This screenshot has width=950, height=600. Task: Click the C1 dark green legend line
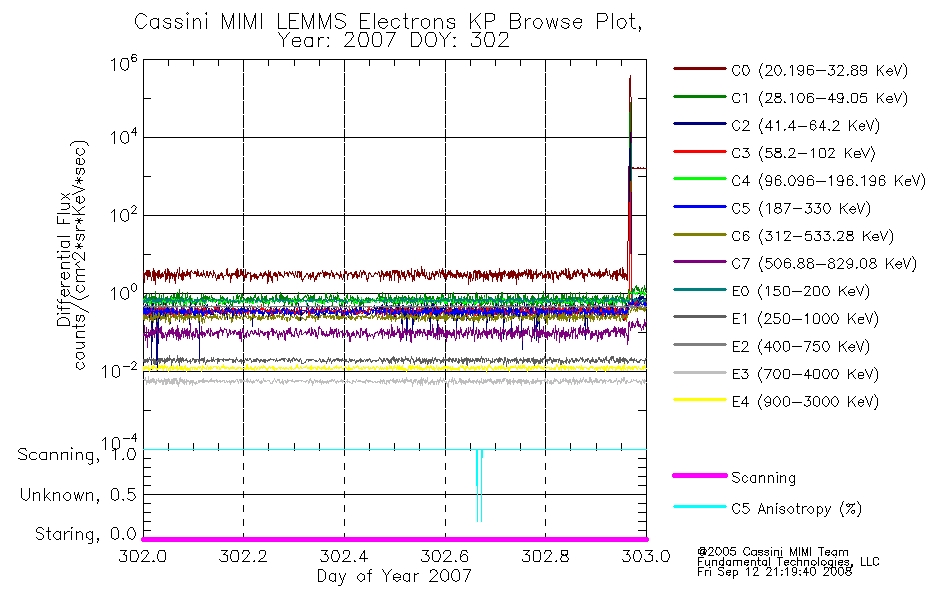[x=699, y=96]
